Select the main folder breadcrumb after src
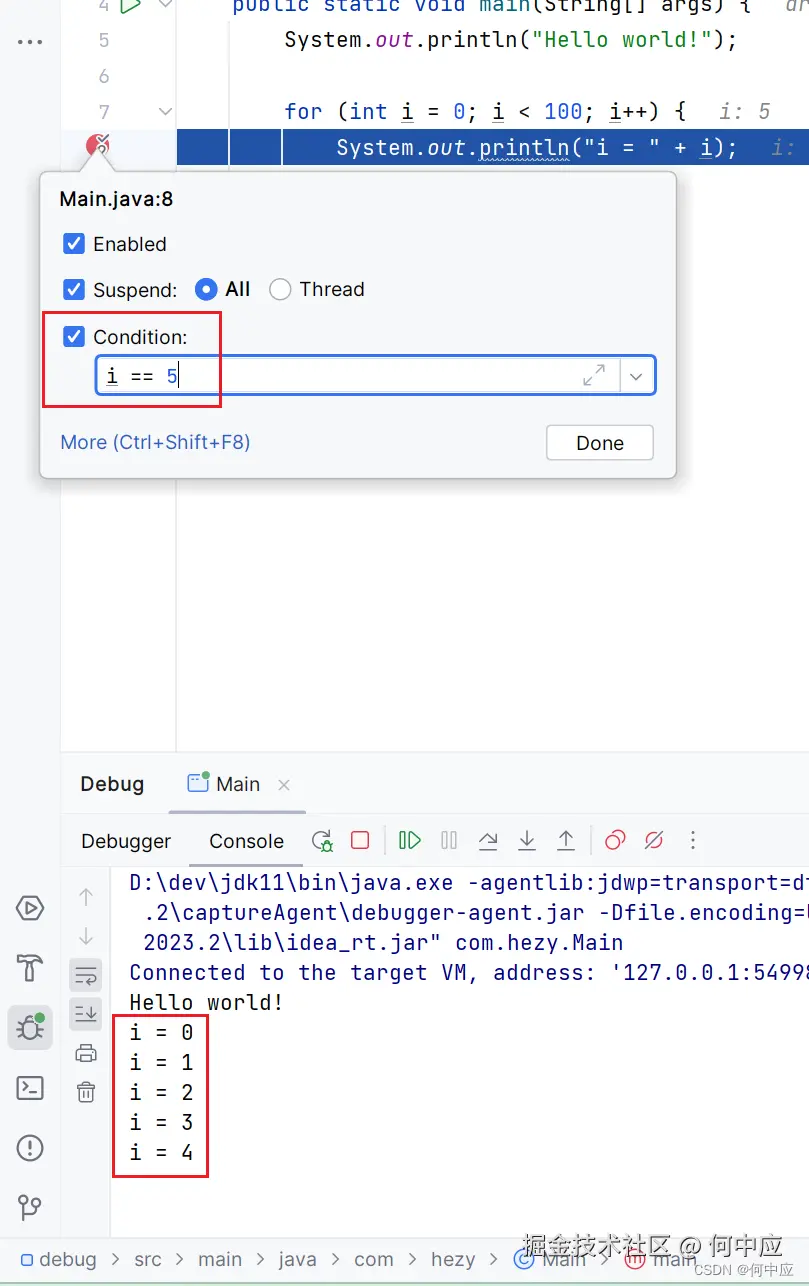The width and height of the screenshot is (809, 1286). coord(220,1259)
